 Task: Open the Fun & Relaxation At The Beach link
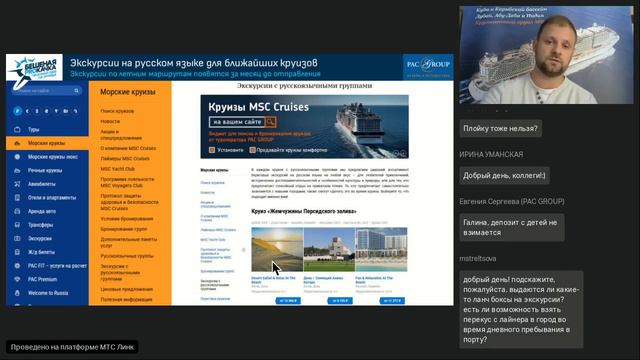click(x=374, y=280)
